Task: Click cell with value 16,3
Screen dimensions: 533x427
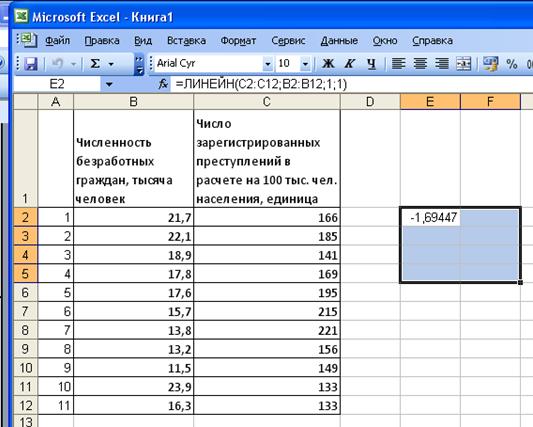Action: 133,405
